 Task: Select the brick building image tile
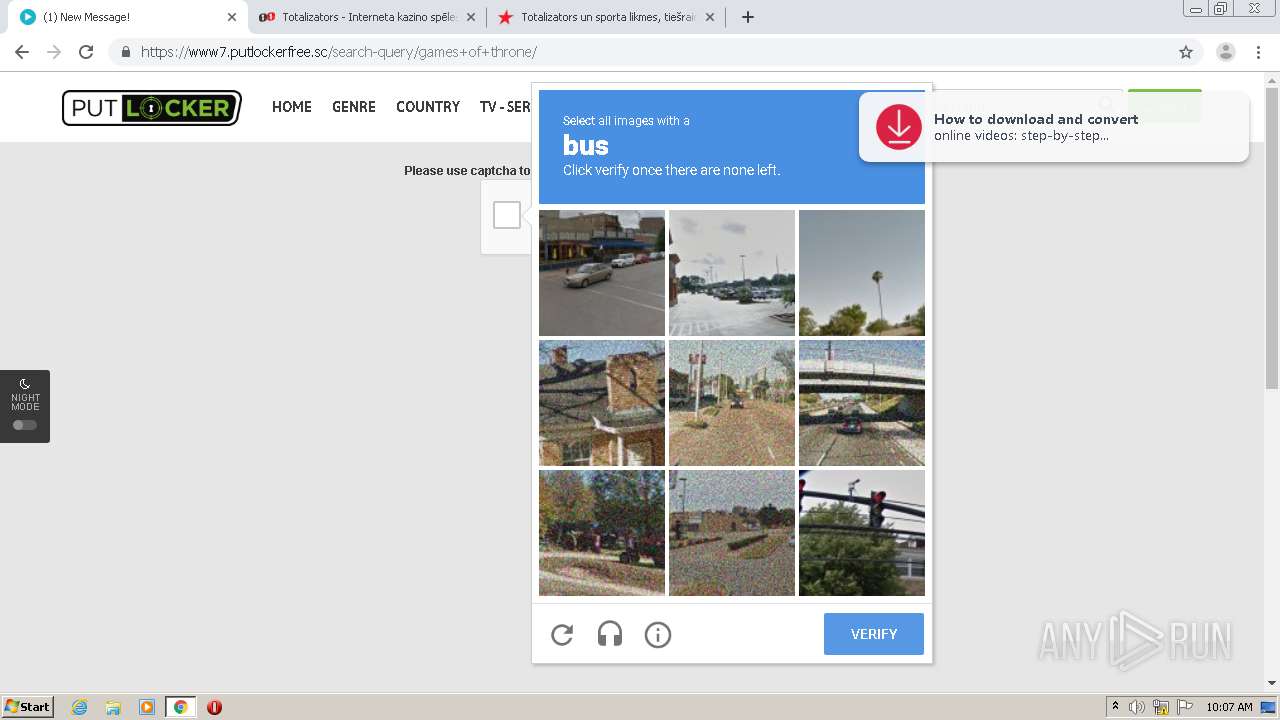[x=602, y=403]
